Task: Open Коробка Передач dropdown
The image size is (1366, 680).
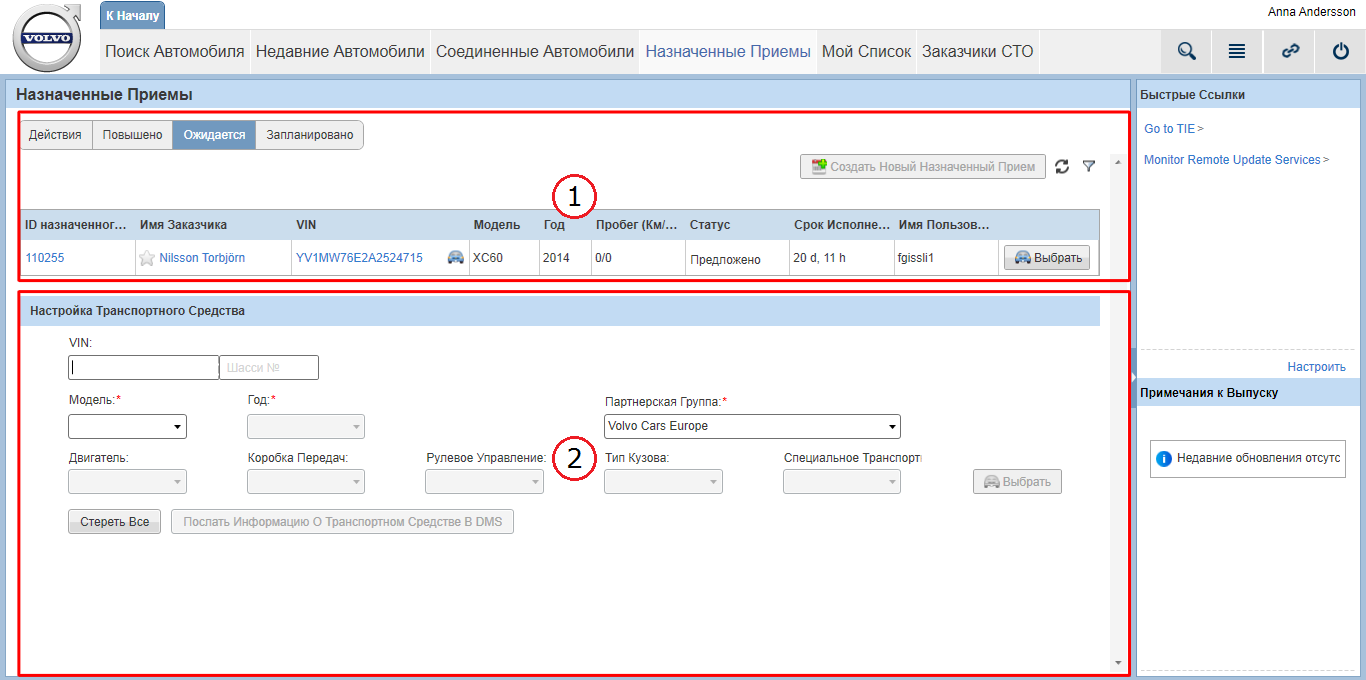Action: (306, 482)
